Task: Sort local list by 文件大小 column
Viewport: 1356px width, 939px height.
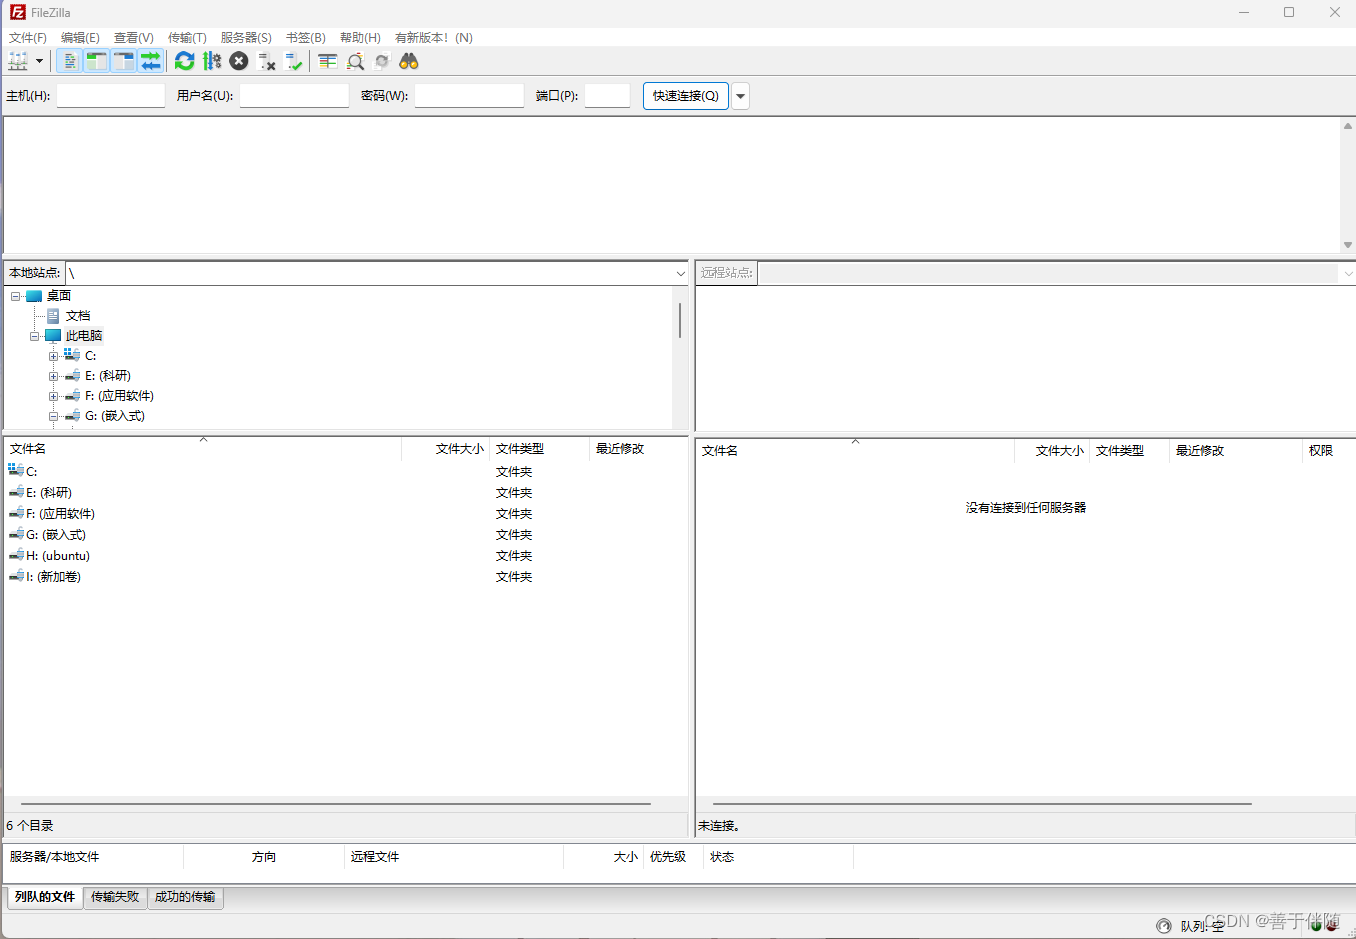Action: tap(446, 449)
